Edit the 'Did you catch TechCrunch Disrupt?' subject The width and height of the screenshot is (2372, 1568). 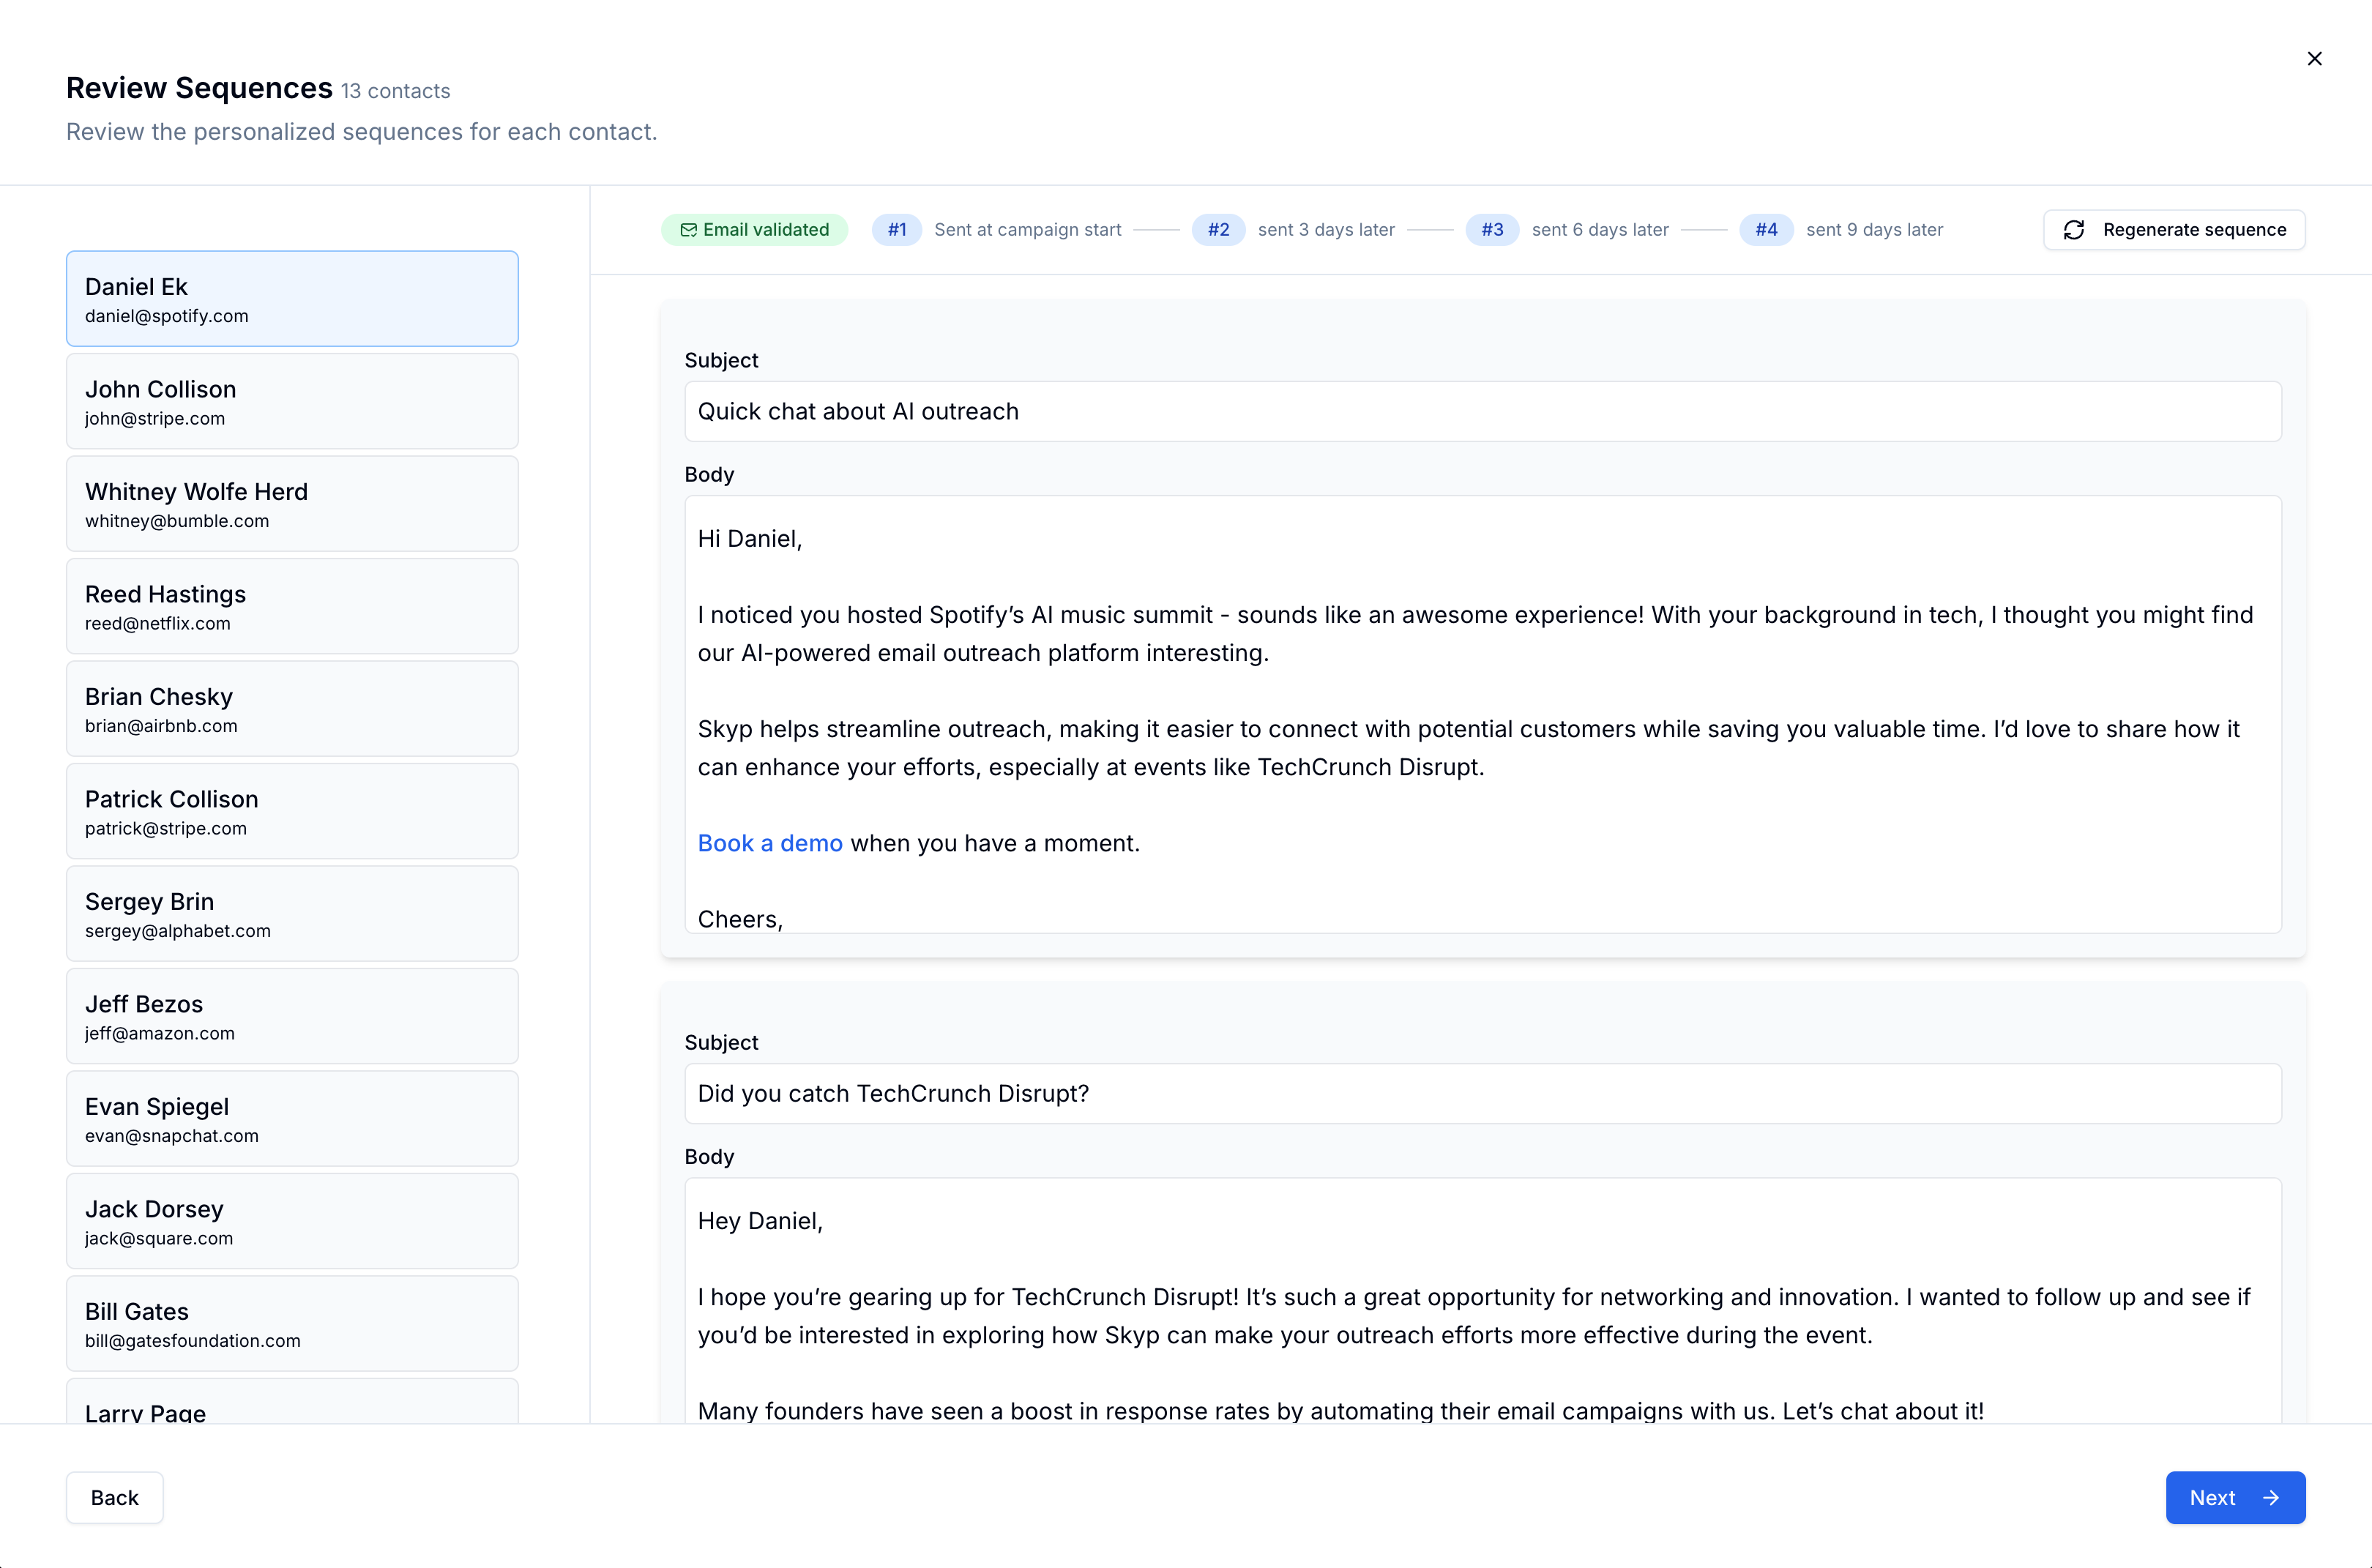tap(1482, 1093)
